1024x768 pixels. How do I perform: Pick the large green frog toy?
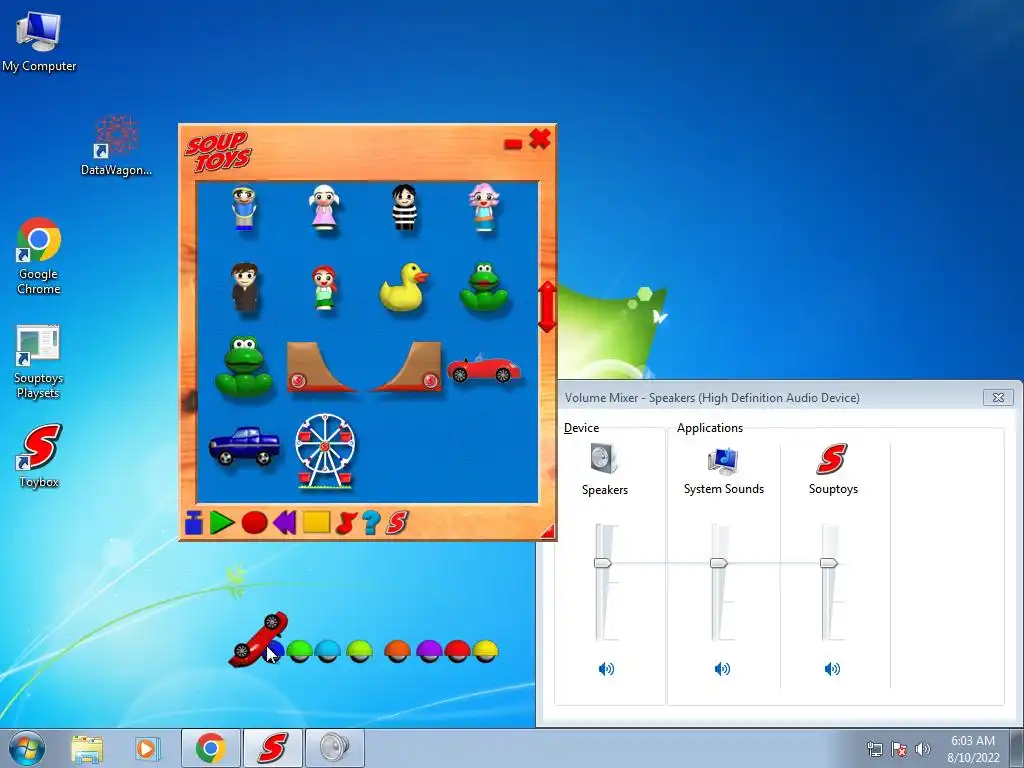coord(244,366)
